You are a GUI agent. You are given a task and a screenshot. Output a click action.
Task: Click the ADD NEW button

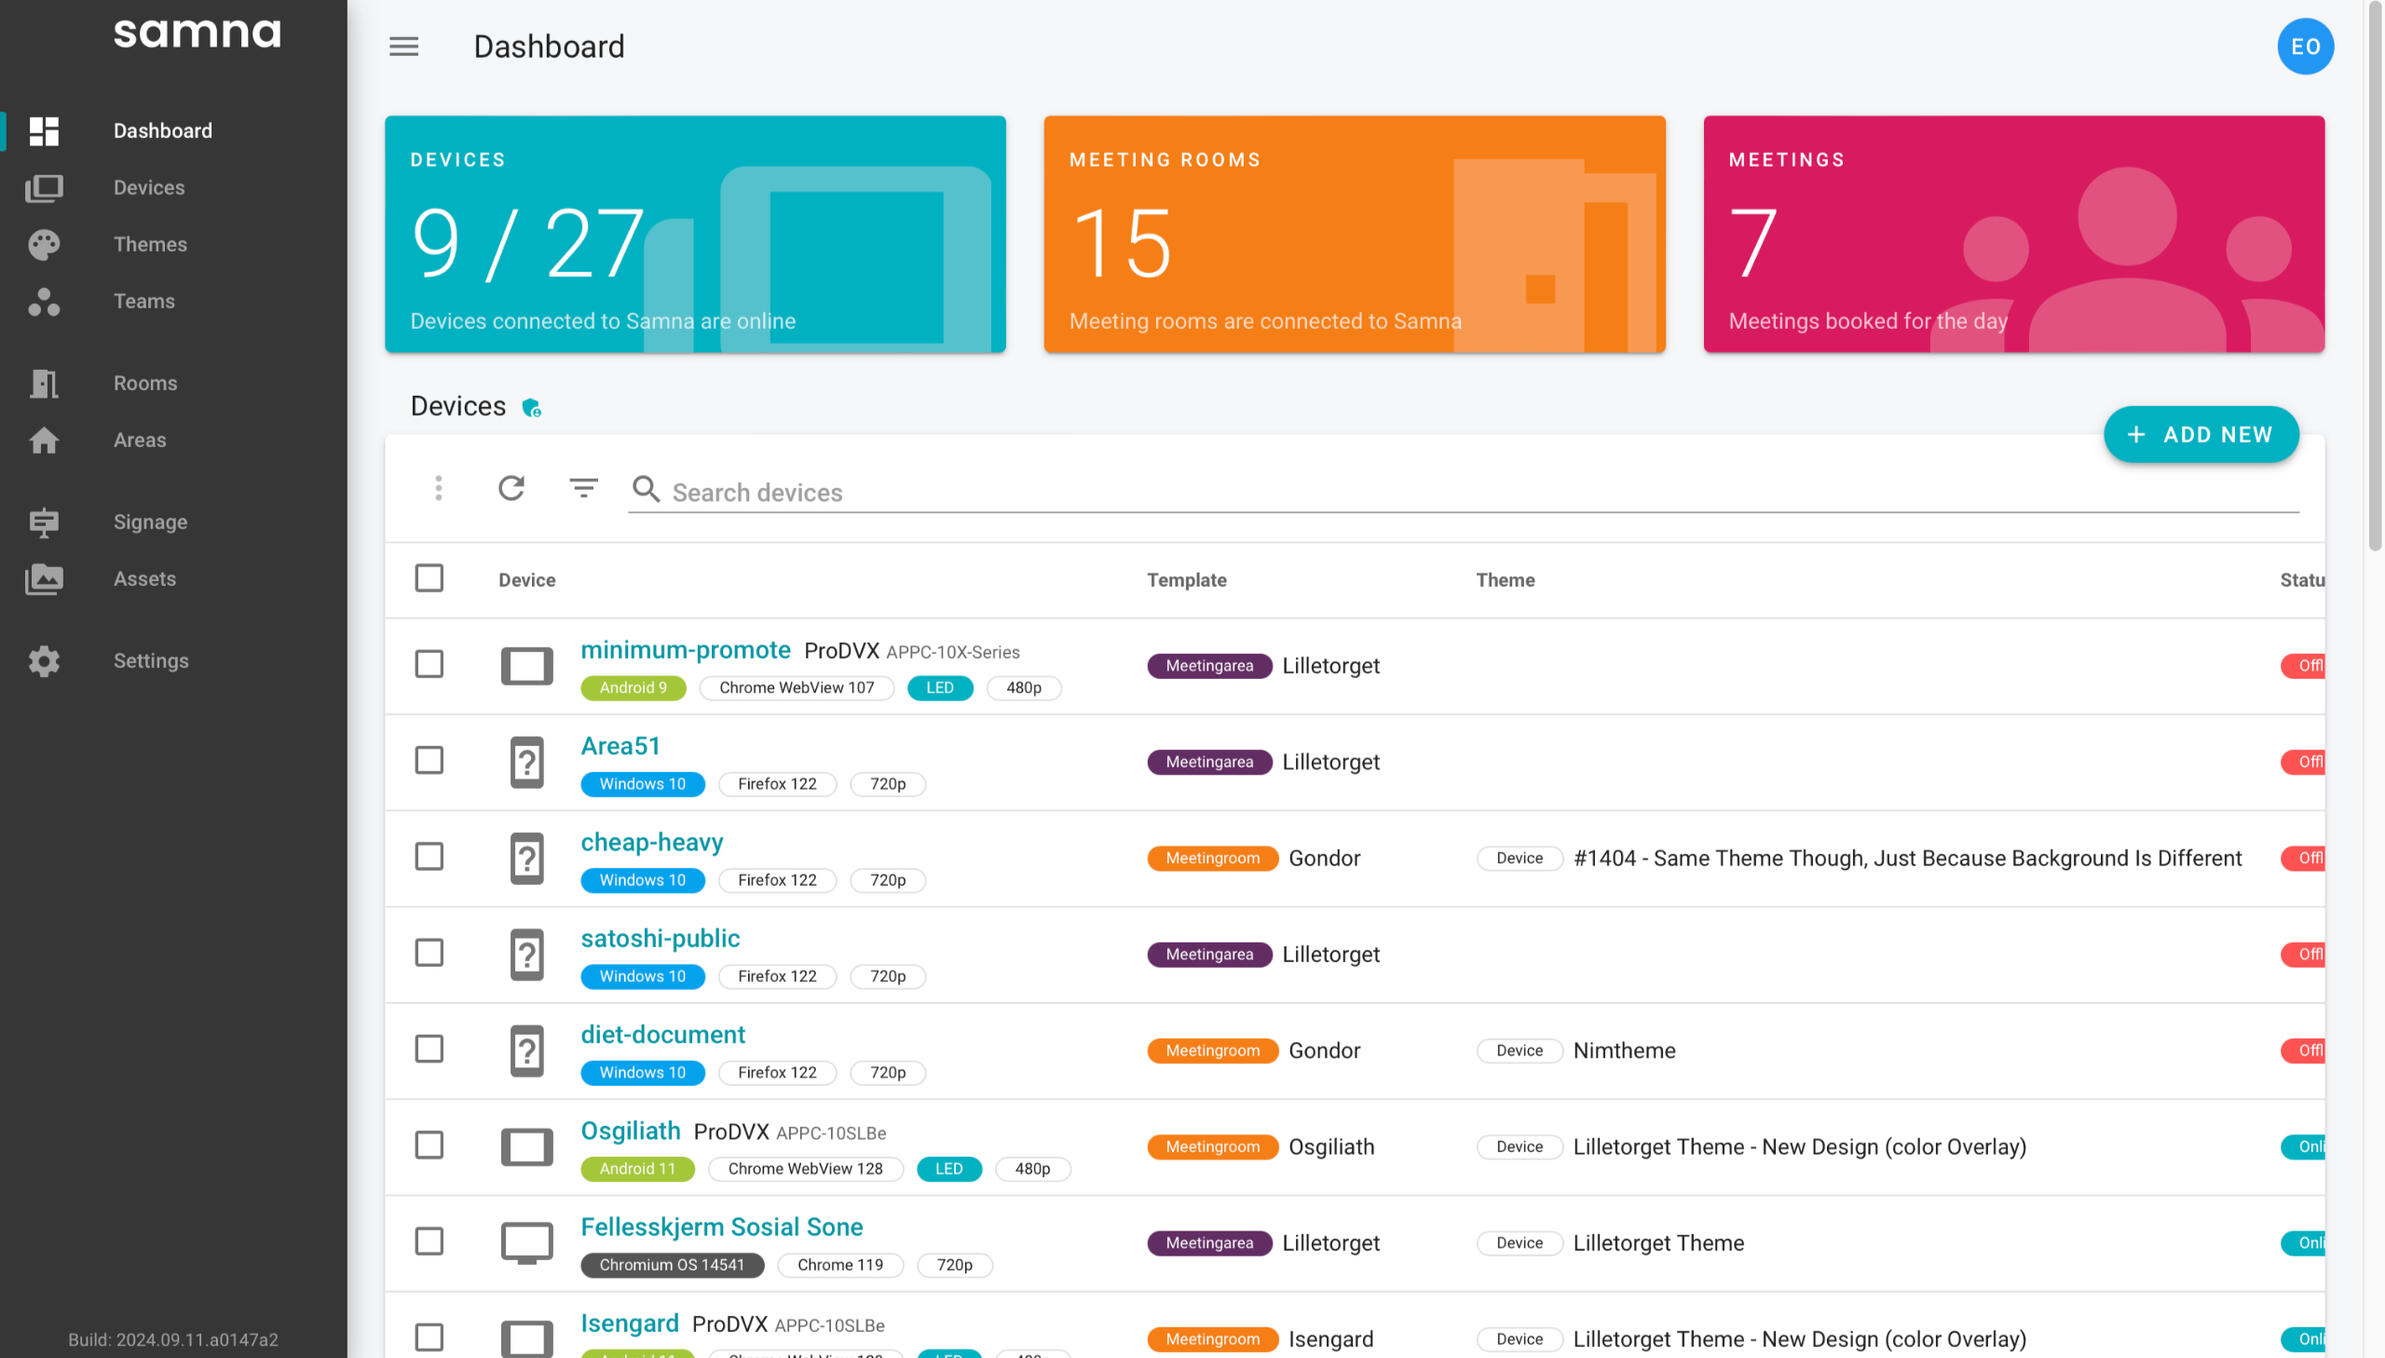tap(2200, 434)
